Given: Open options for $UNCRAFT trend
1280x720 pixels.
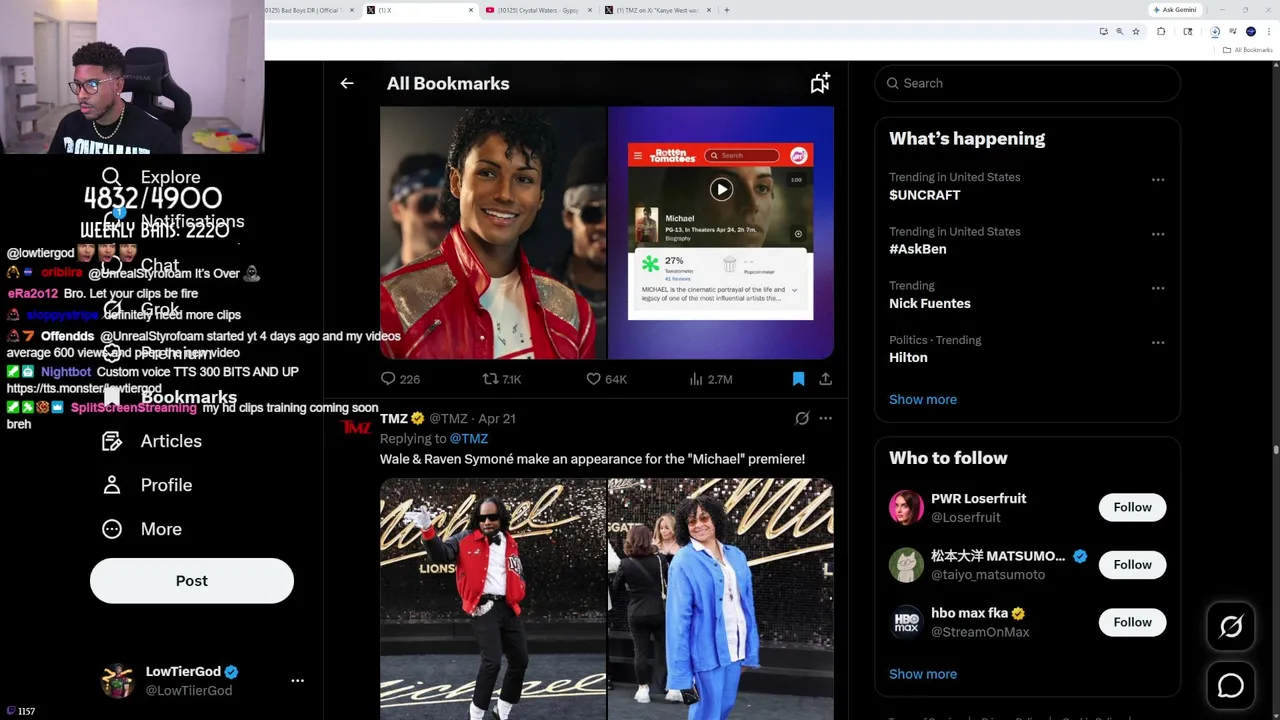Looking at the screenshot, I should click(x=1158, y=180).
